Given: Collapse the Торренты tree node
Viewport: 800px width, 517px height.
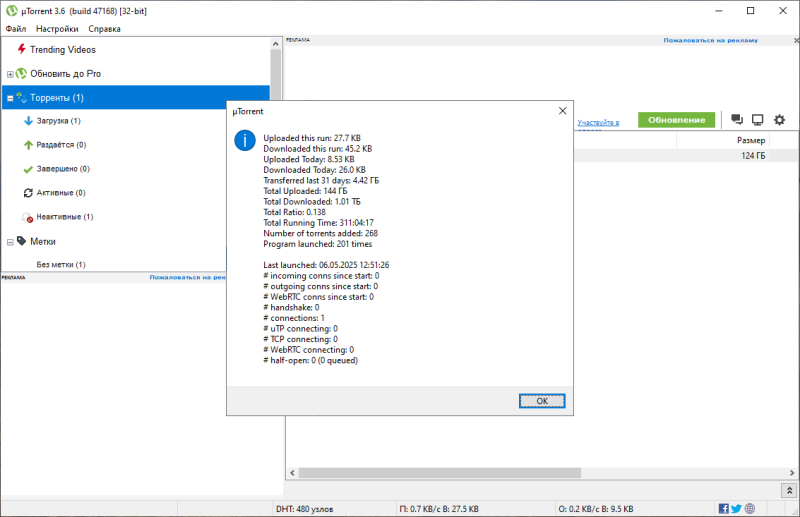Looking at the screenshot, I should [10, 98].
